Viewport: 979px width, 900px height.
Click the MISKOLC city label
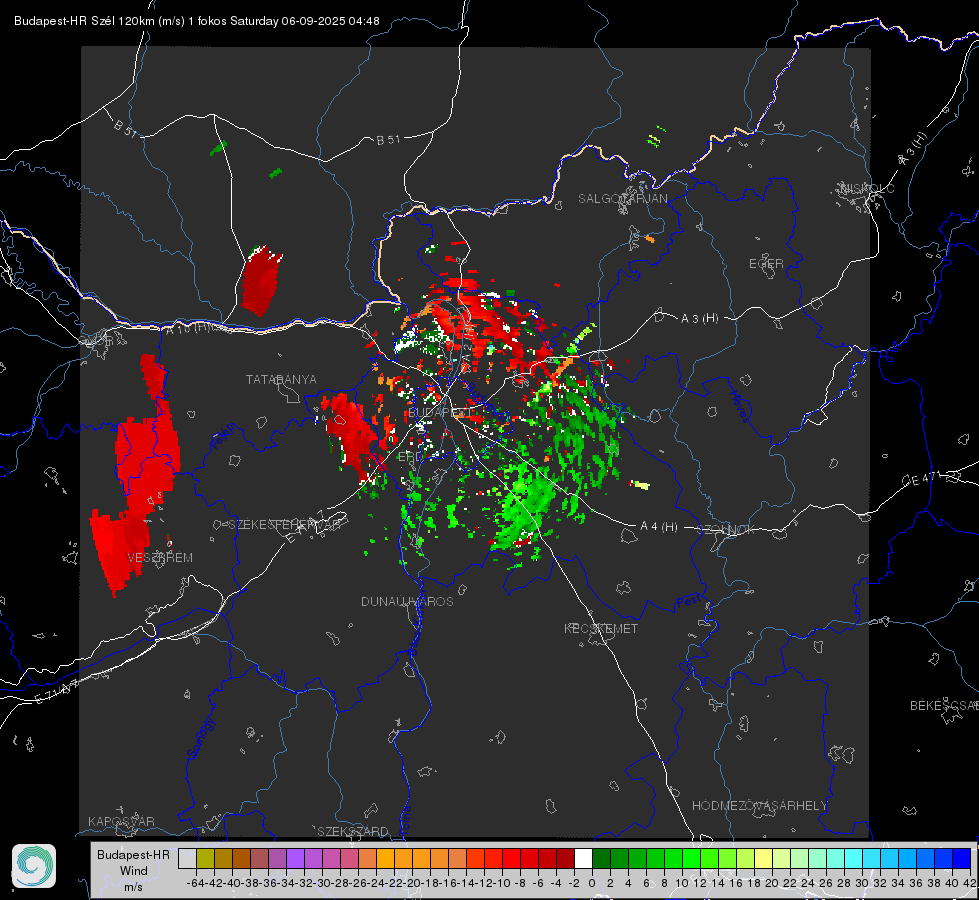[867, 188]
